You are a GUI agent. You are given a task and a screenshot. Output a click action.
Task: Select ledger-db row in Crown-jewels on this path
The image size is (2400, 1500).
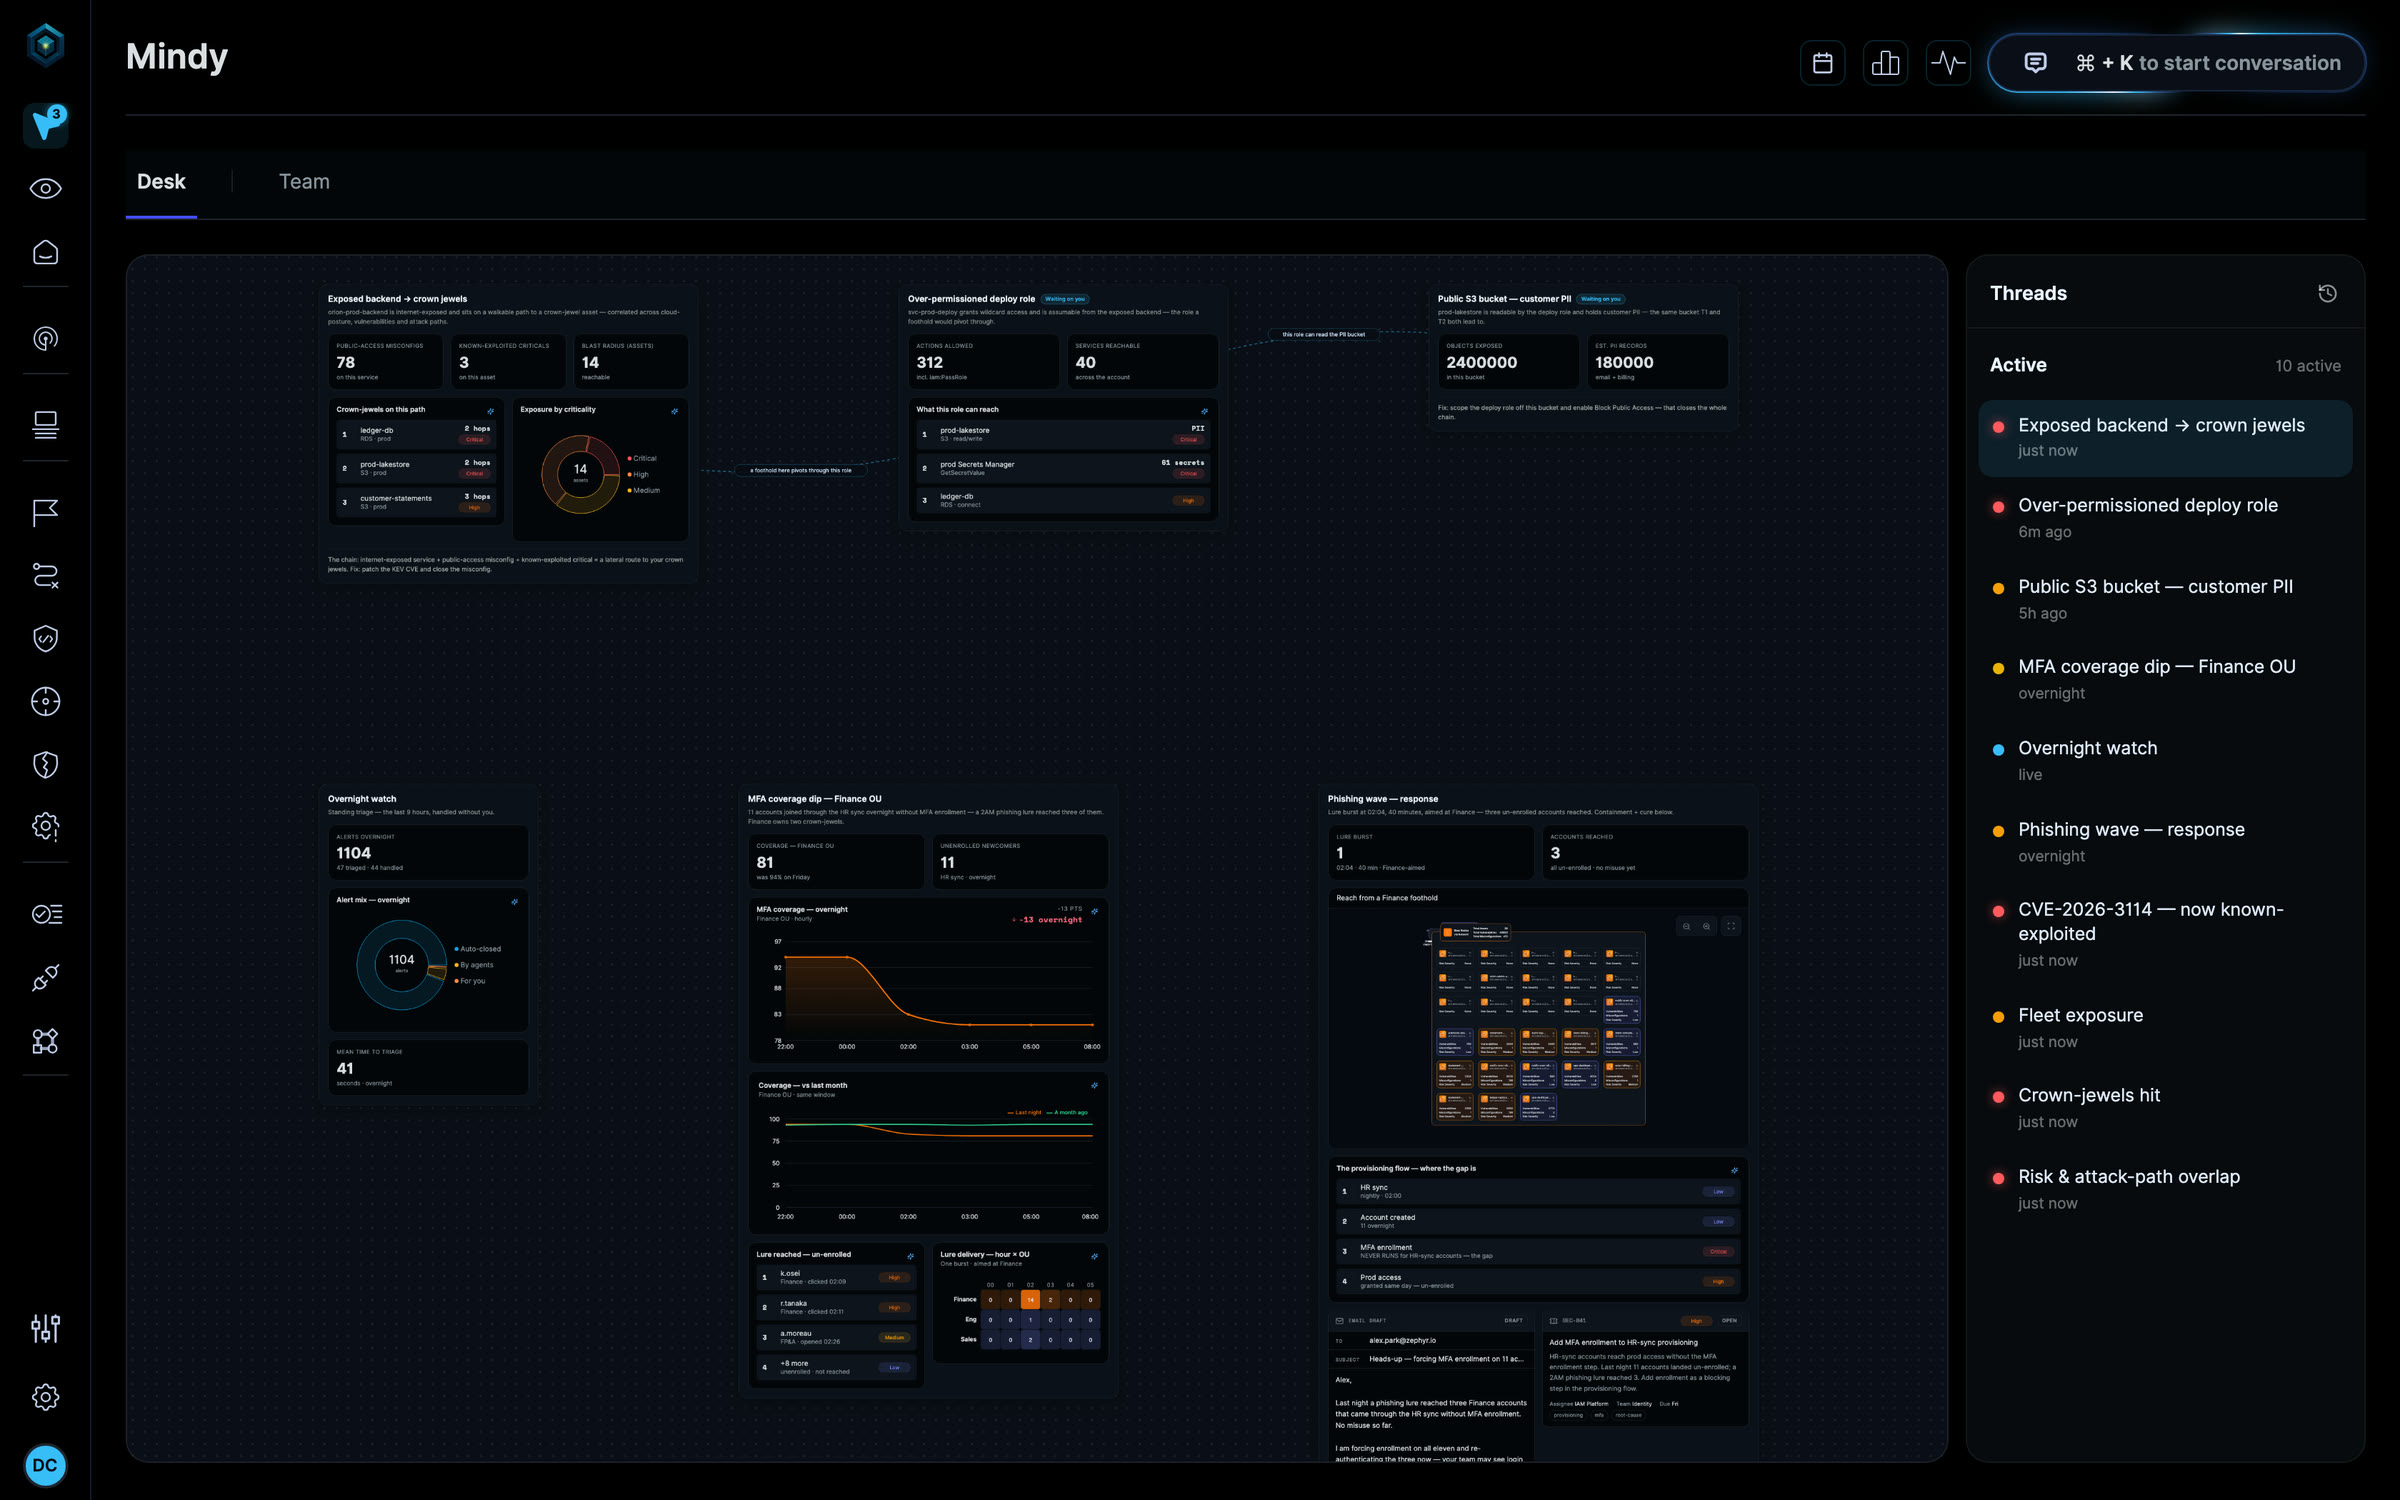tap(416, 434)
